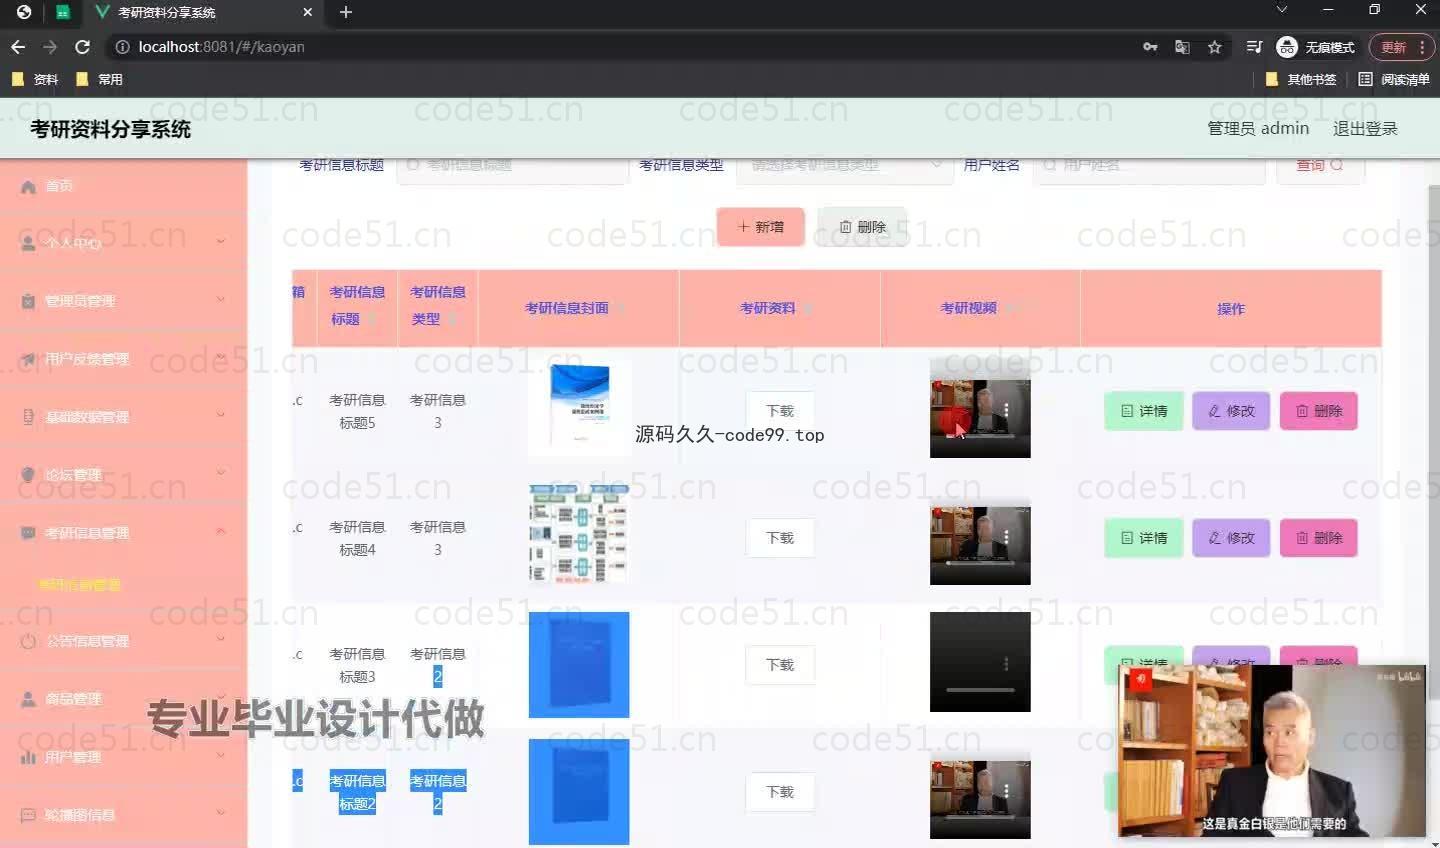
Task: Click the 商品管理 person icon
Action: (28, 699)
